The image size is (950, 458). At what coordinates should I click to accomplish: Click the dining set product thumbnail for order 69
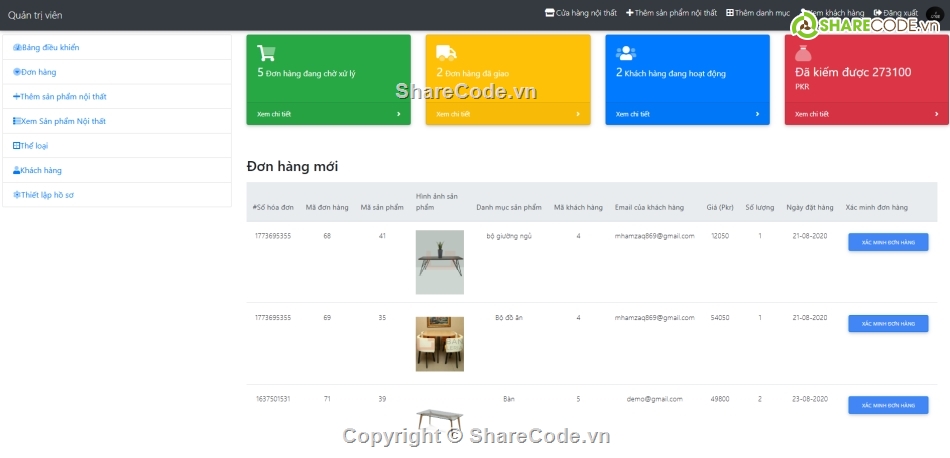click(x=440, y=344)
